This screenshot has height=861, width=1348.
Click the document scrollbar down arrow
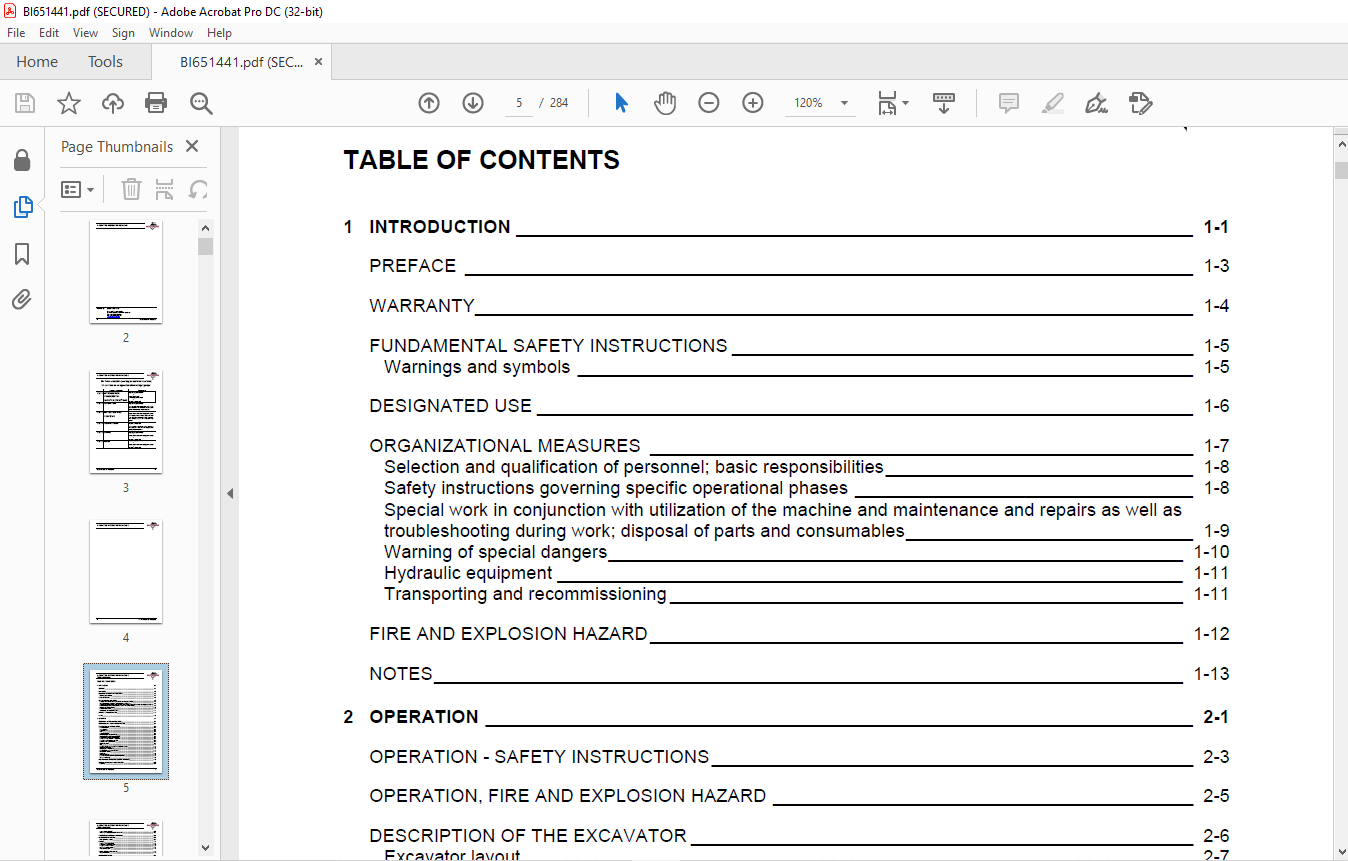point(1340,850)
